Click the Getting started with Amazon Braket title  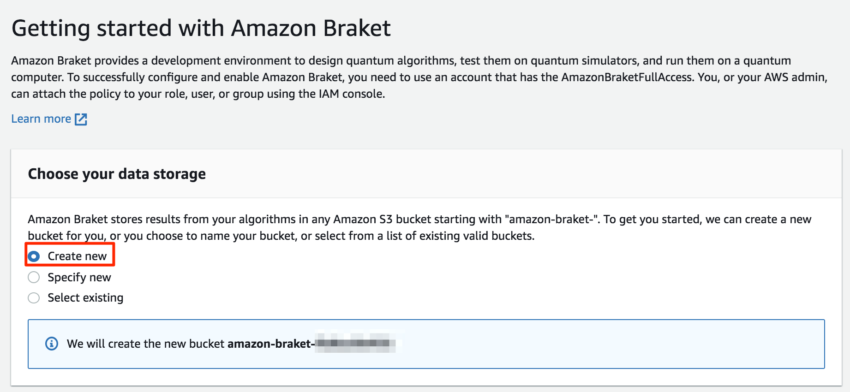tap(201, 28)
